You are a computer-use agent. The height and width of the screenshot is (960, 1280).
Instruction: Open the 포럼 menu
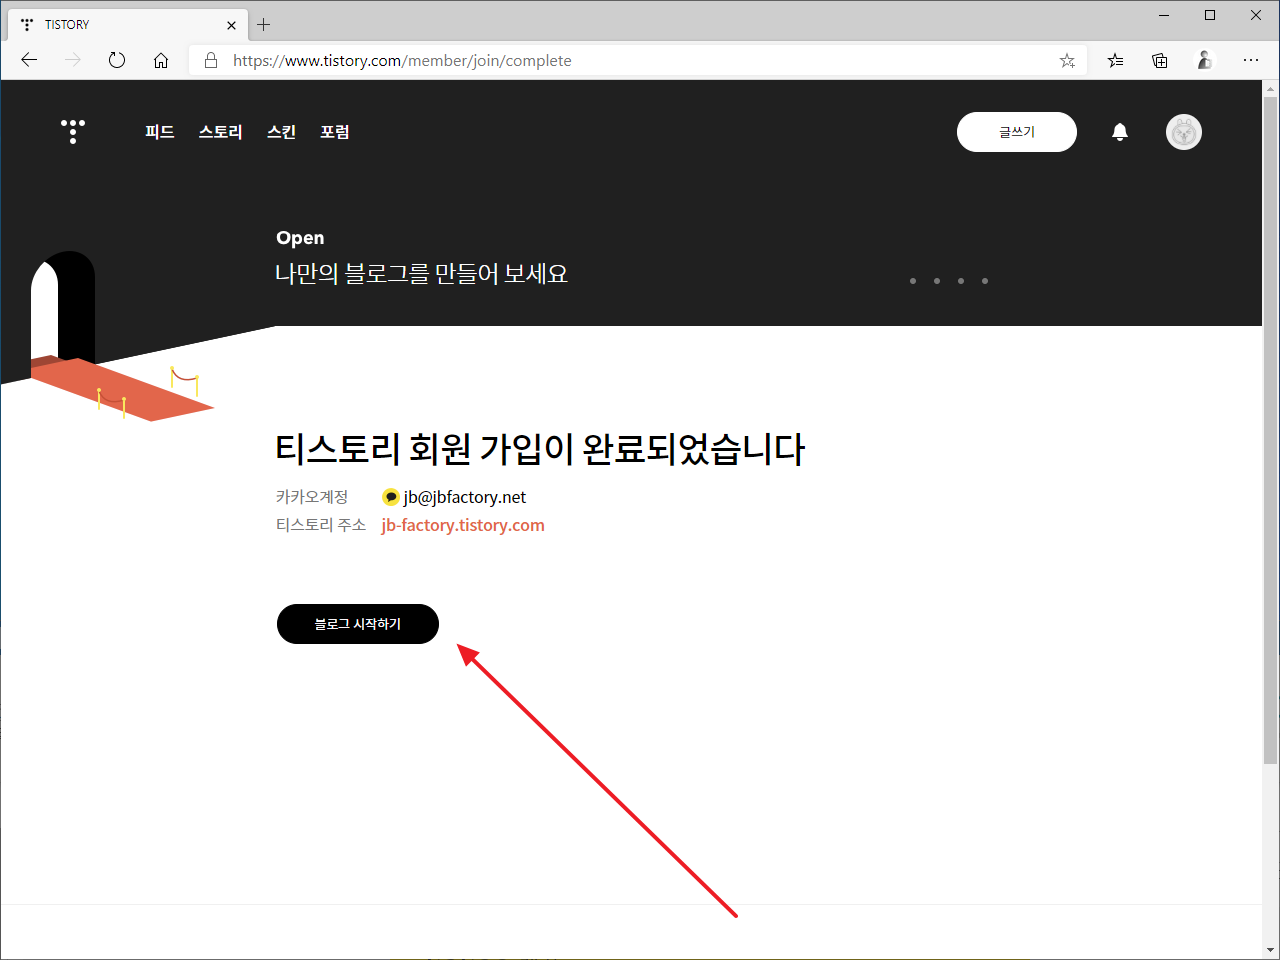coord(335,132)
